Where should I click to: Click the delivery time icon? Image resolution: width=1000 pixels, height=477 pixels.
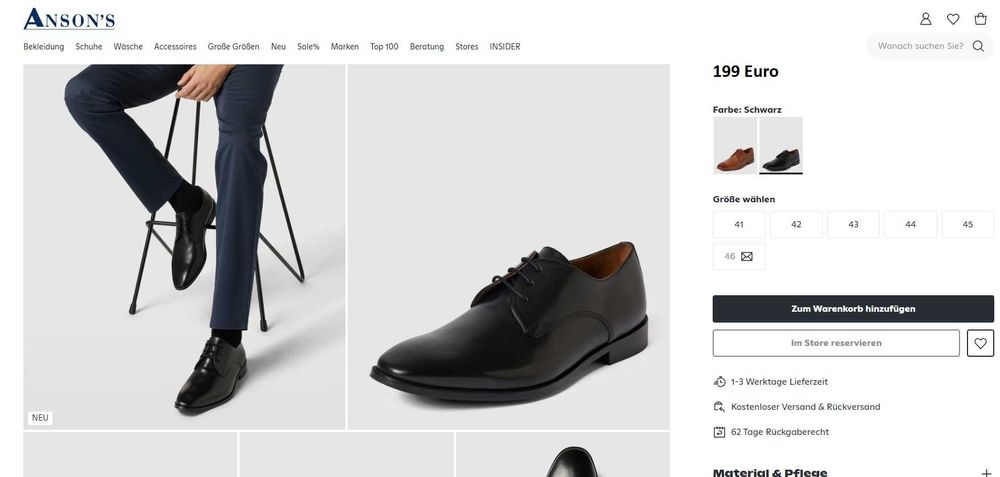pyautogui.click(x=719, y=382)
